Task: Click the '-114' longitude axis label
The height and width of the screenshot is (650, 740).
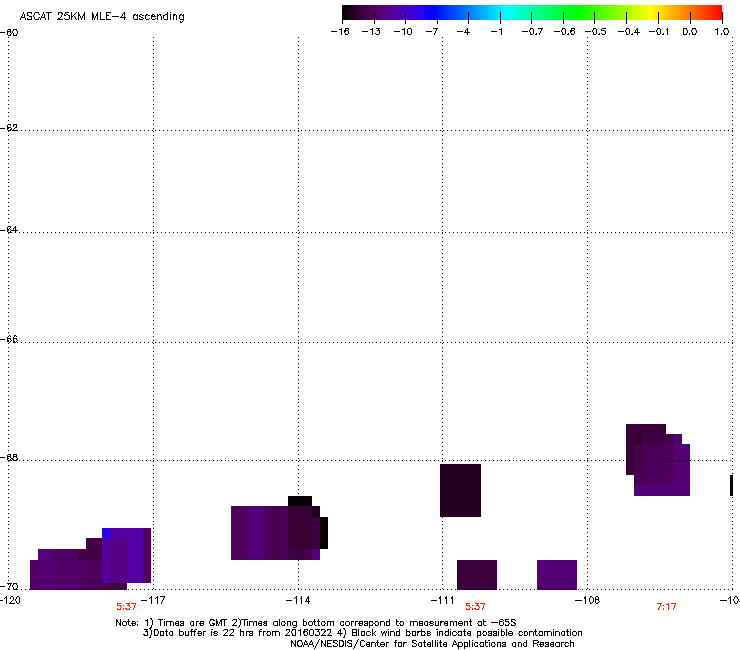Action: point(298,600)
